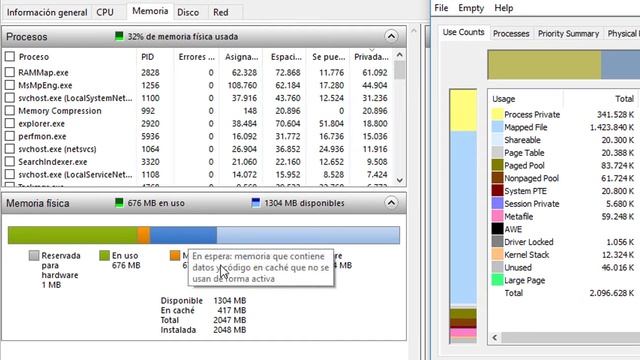Click the dark blue En espera bar segment
Screen dimensions: 640x360
[x=183, y=235]
